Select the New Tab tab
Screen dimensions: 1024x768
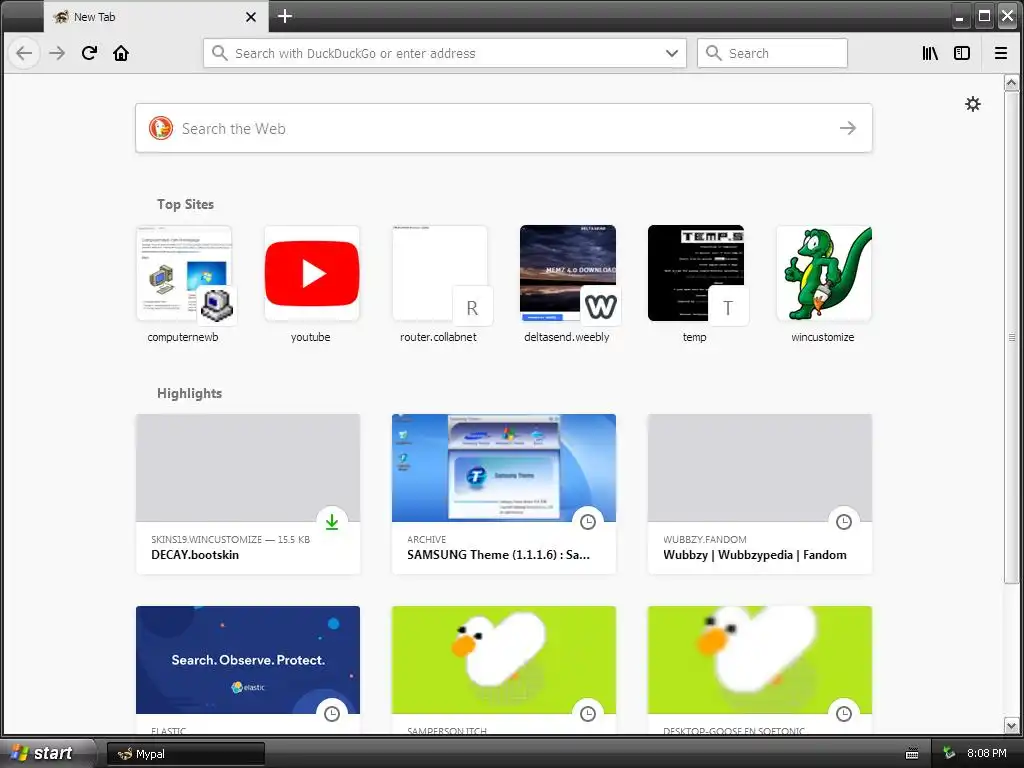tap(156, 17)
